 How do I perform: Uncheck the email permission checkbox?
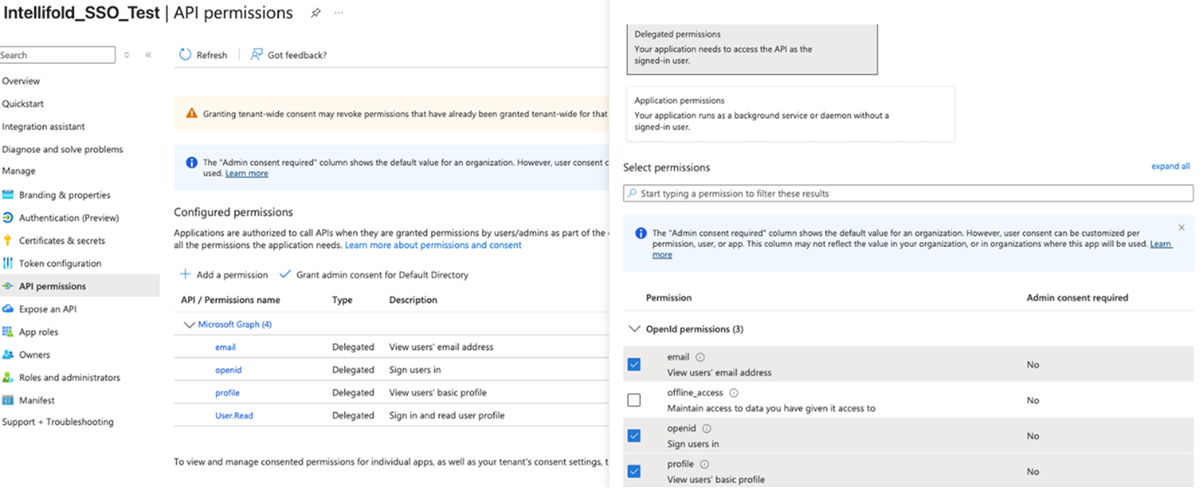[x=634, y=364]
